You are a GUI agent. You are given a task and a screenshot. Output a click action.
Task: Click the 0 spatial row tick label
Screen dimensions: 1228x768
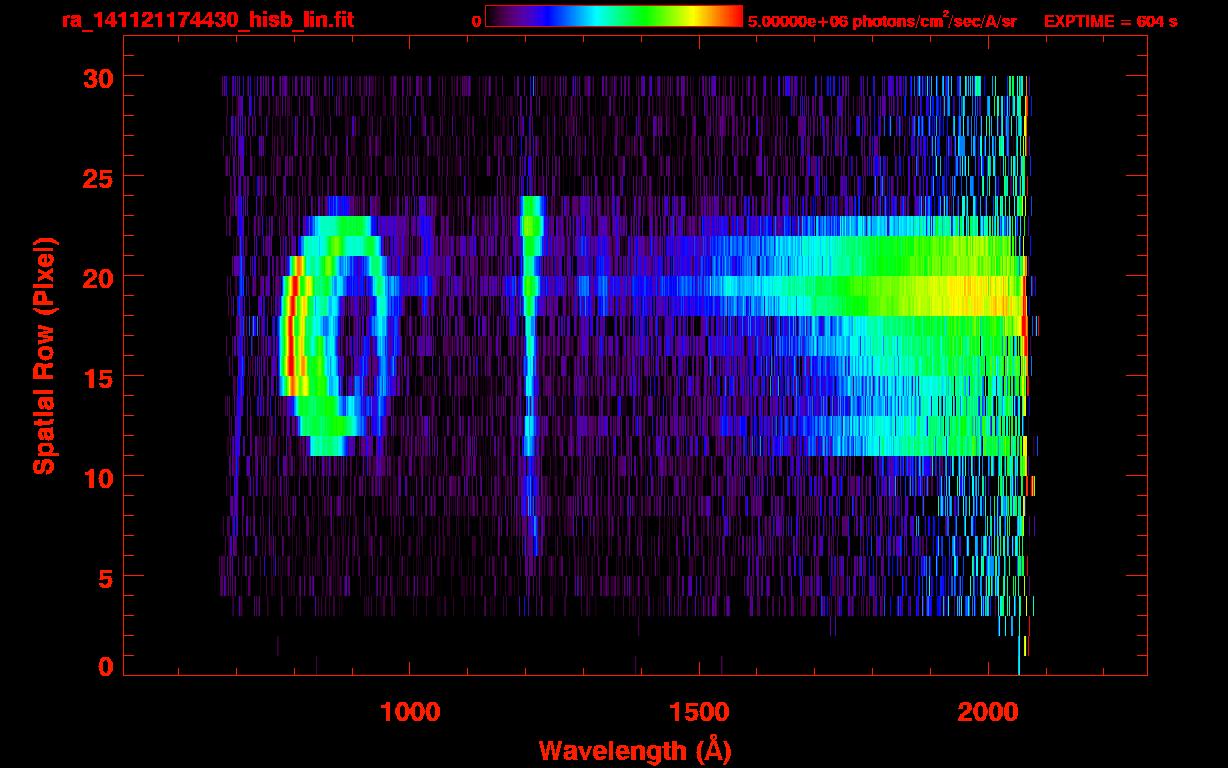[x=105, y=666]
